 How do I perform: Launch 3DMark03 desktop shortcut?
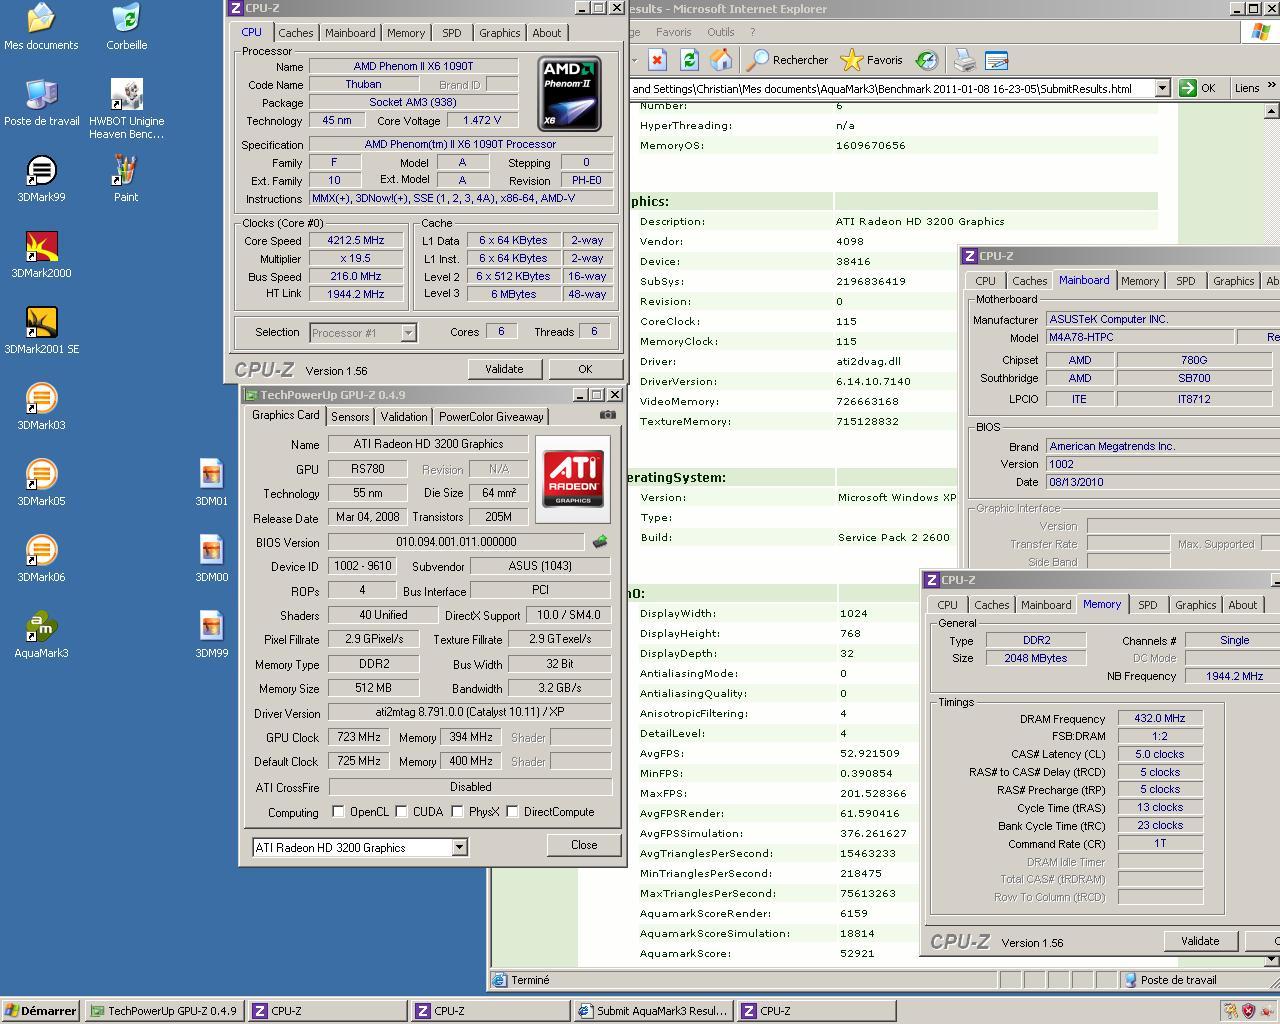pos(41,407)
